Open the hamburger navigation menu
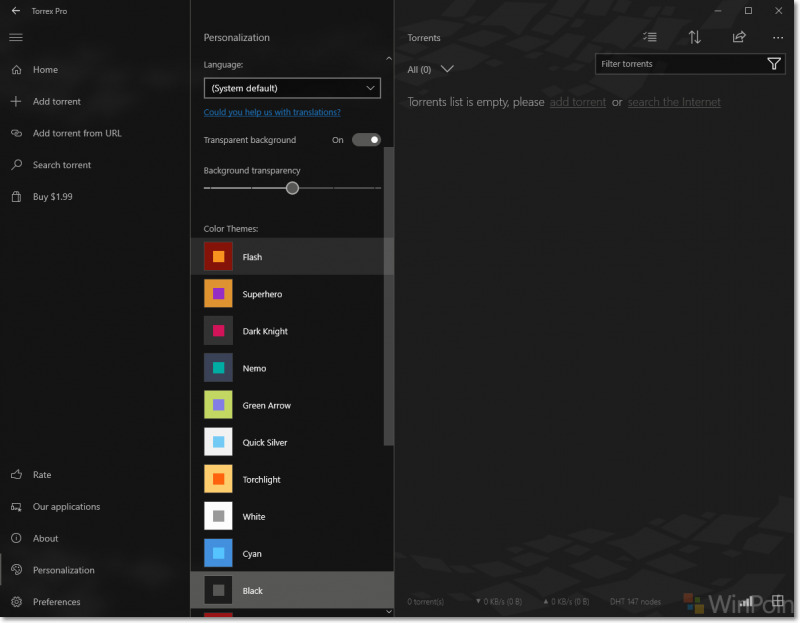 tap(16, 37)
